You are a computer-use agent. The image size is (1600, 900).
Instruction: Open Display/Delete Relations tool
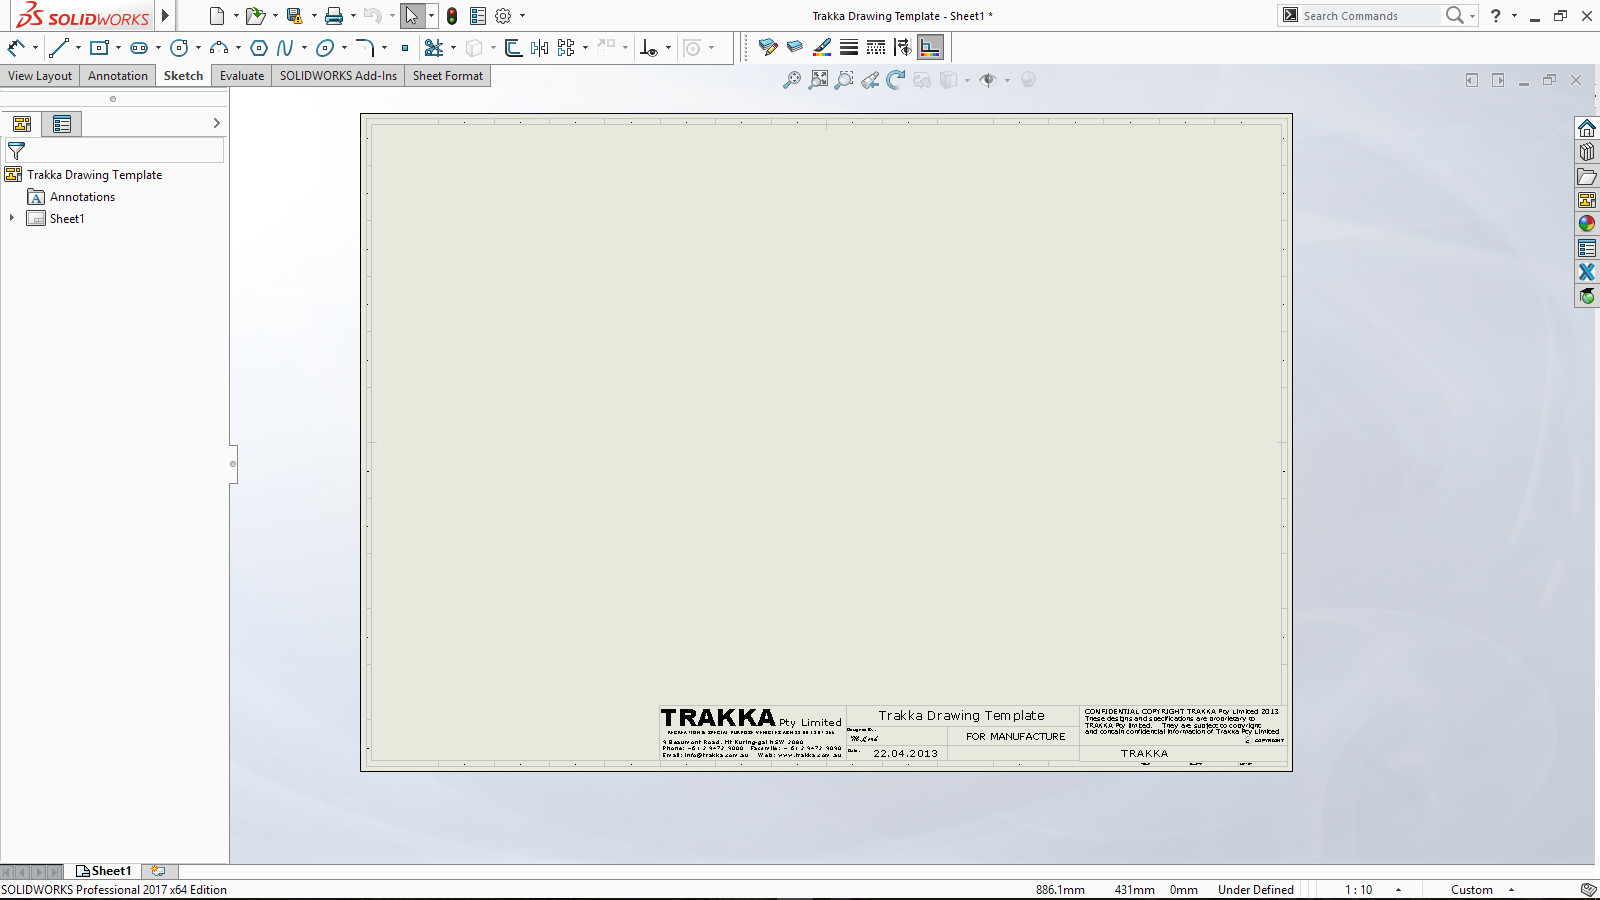tap(648, 47)
